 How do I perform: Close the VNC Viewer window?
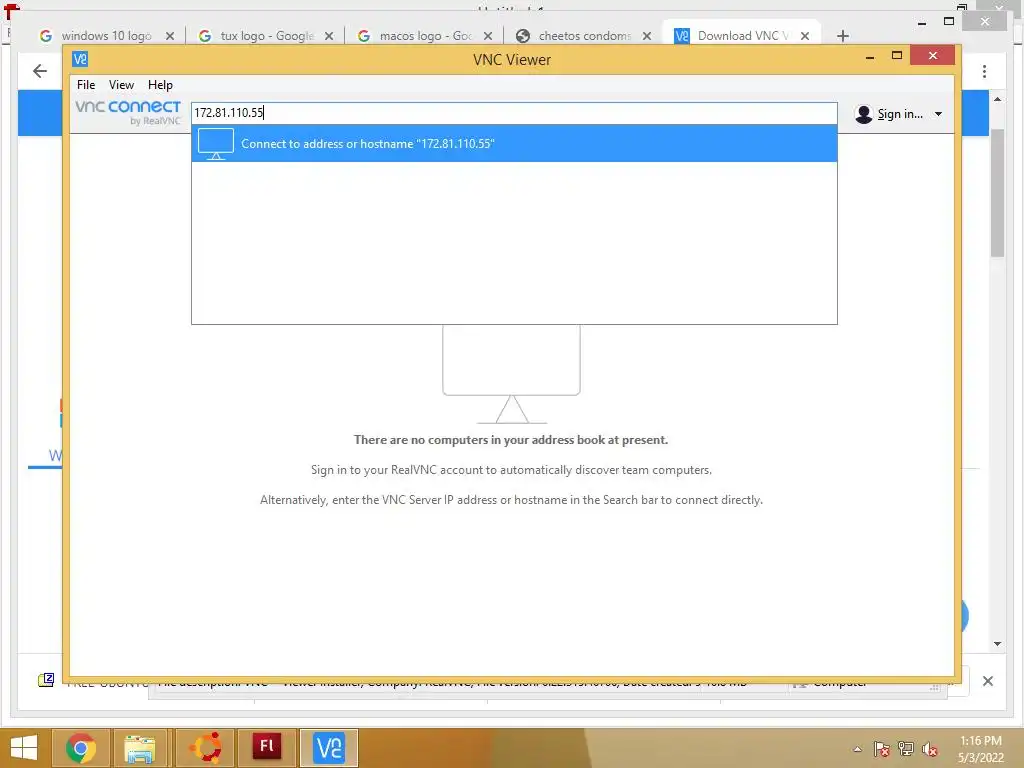click(933, 56)
